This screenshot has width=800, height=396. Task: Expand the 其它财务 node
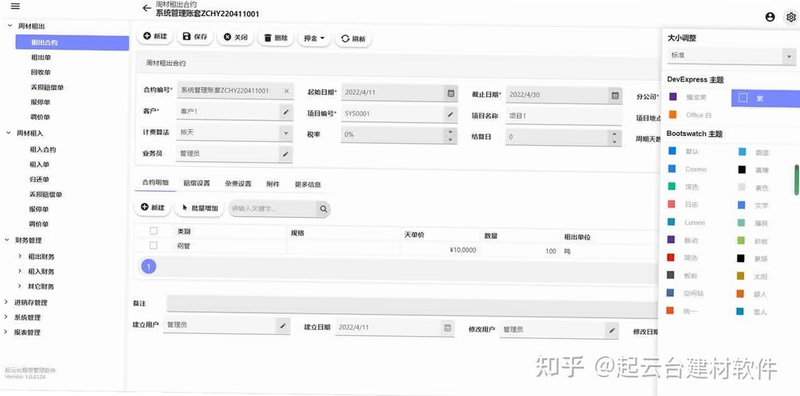coord(20,286)
